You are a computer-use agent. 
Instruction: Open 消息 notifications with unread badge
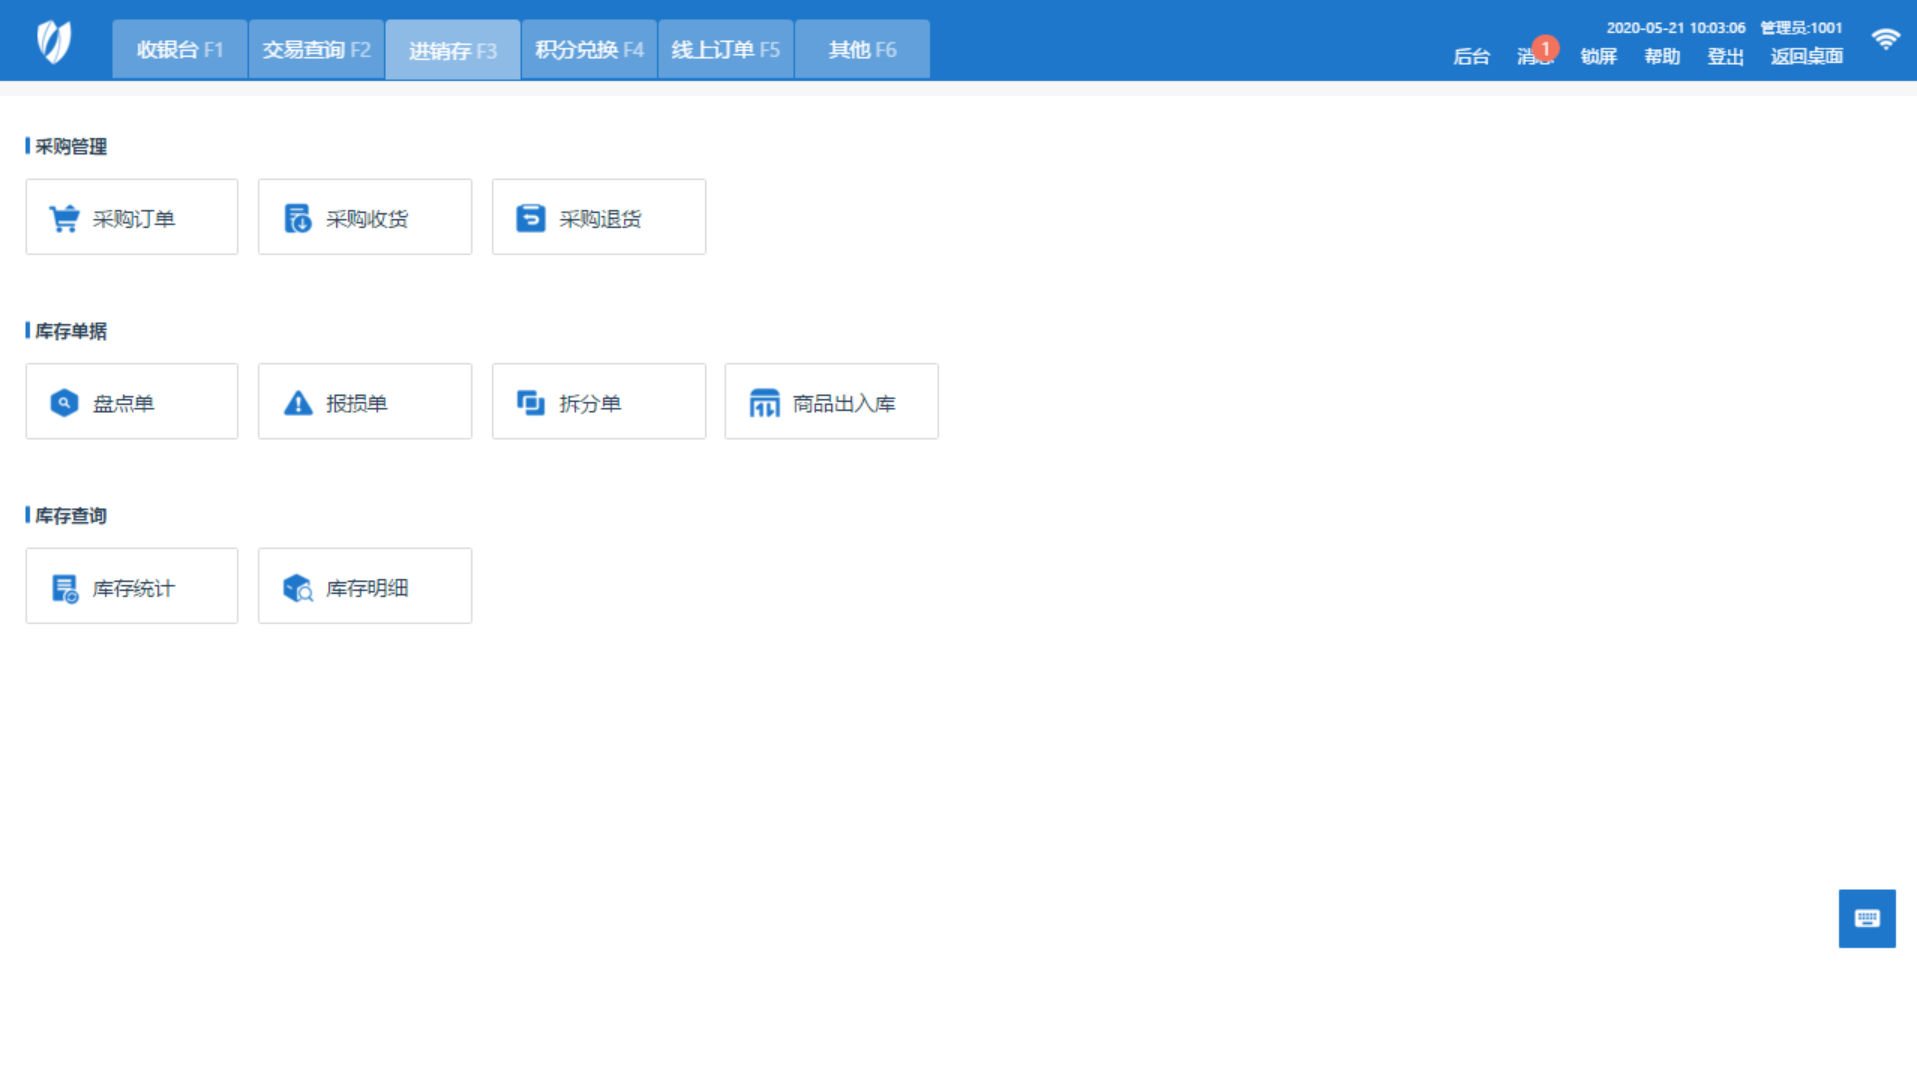pyautogui.click(x=1533, y=57)
